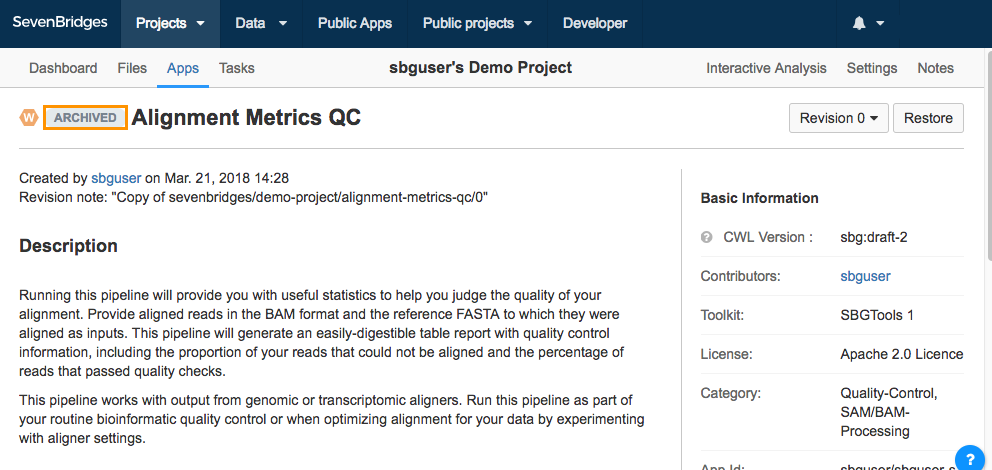Open the Developer menu item
This screenshot has width=992, height=470.
point(595,24)
